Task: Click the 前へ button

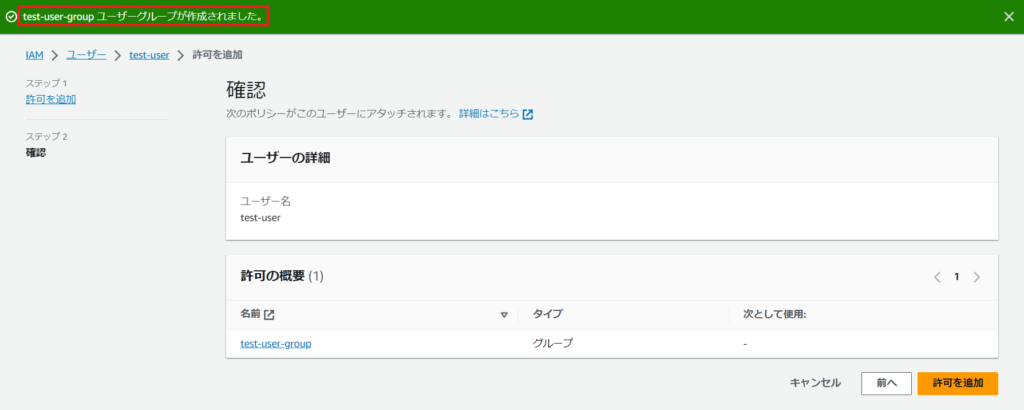Action: (x=886, y=383)
